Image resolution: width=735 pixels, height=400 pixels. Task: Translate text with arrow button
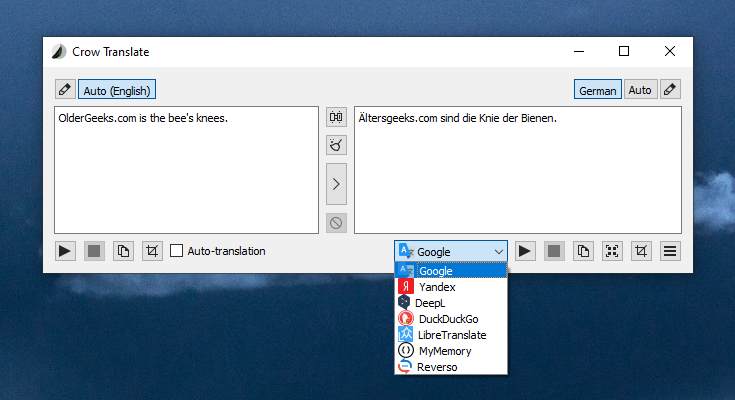click(x=336, y=184)
